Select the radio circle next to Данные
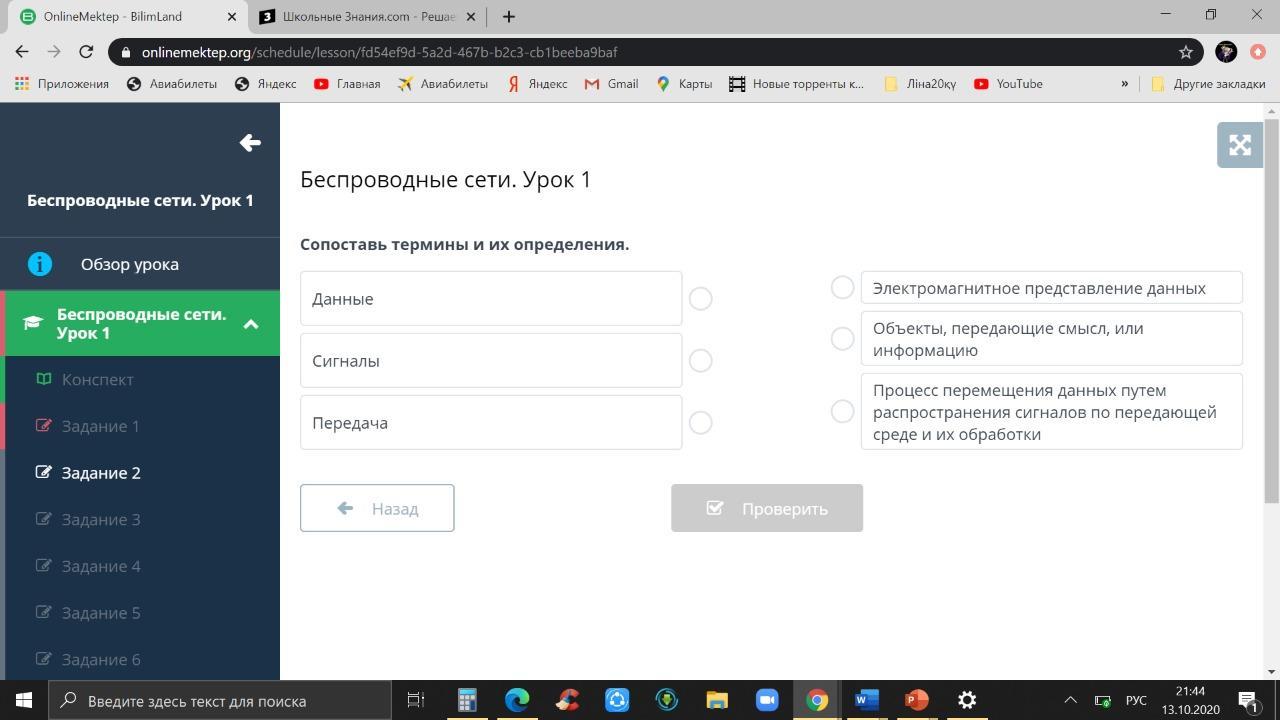Image resolution: width=1280 pixels, height=720 pixels. 700,299
